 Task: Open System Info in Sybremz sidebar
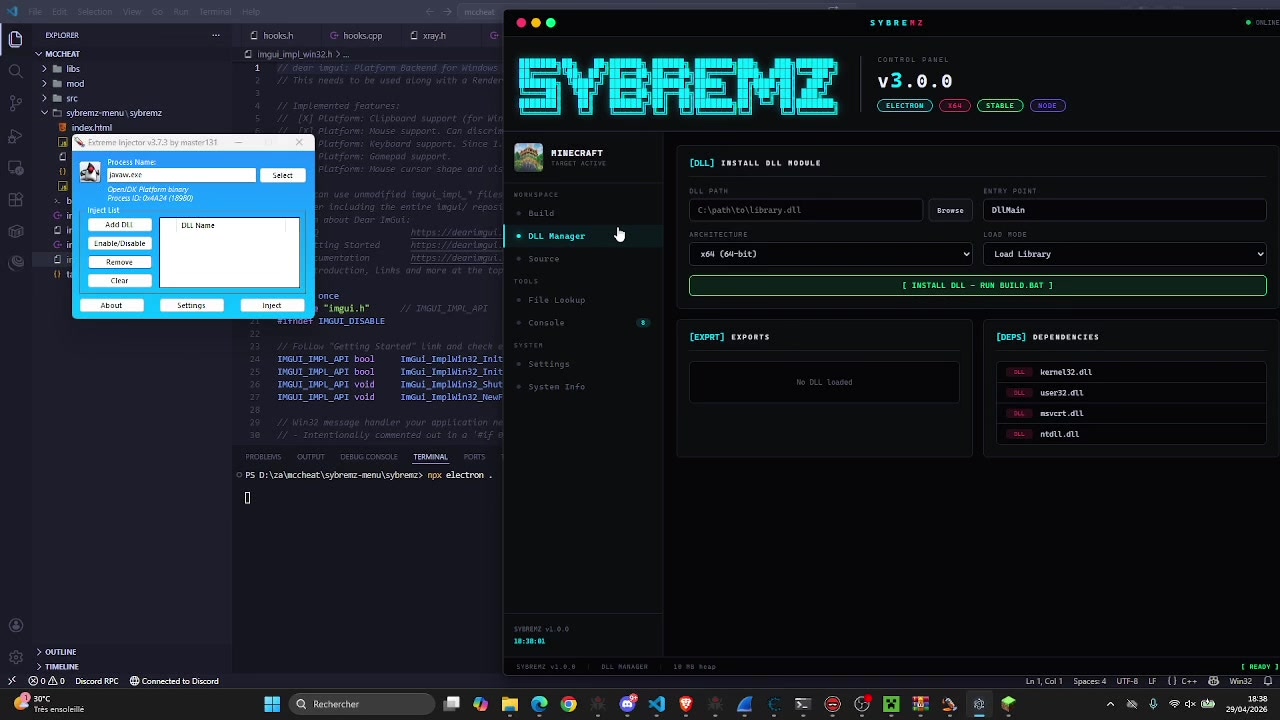tap(585, 387)
